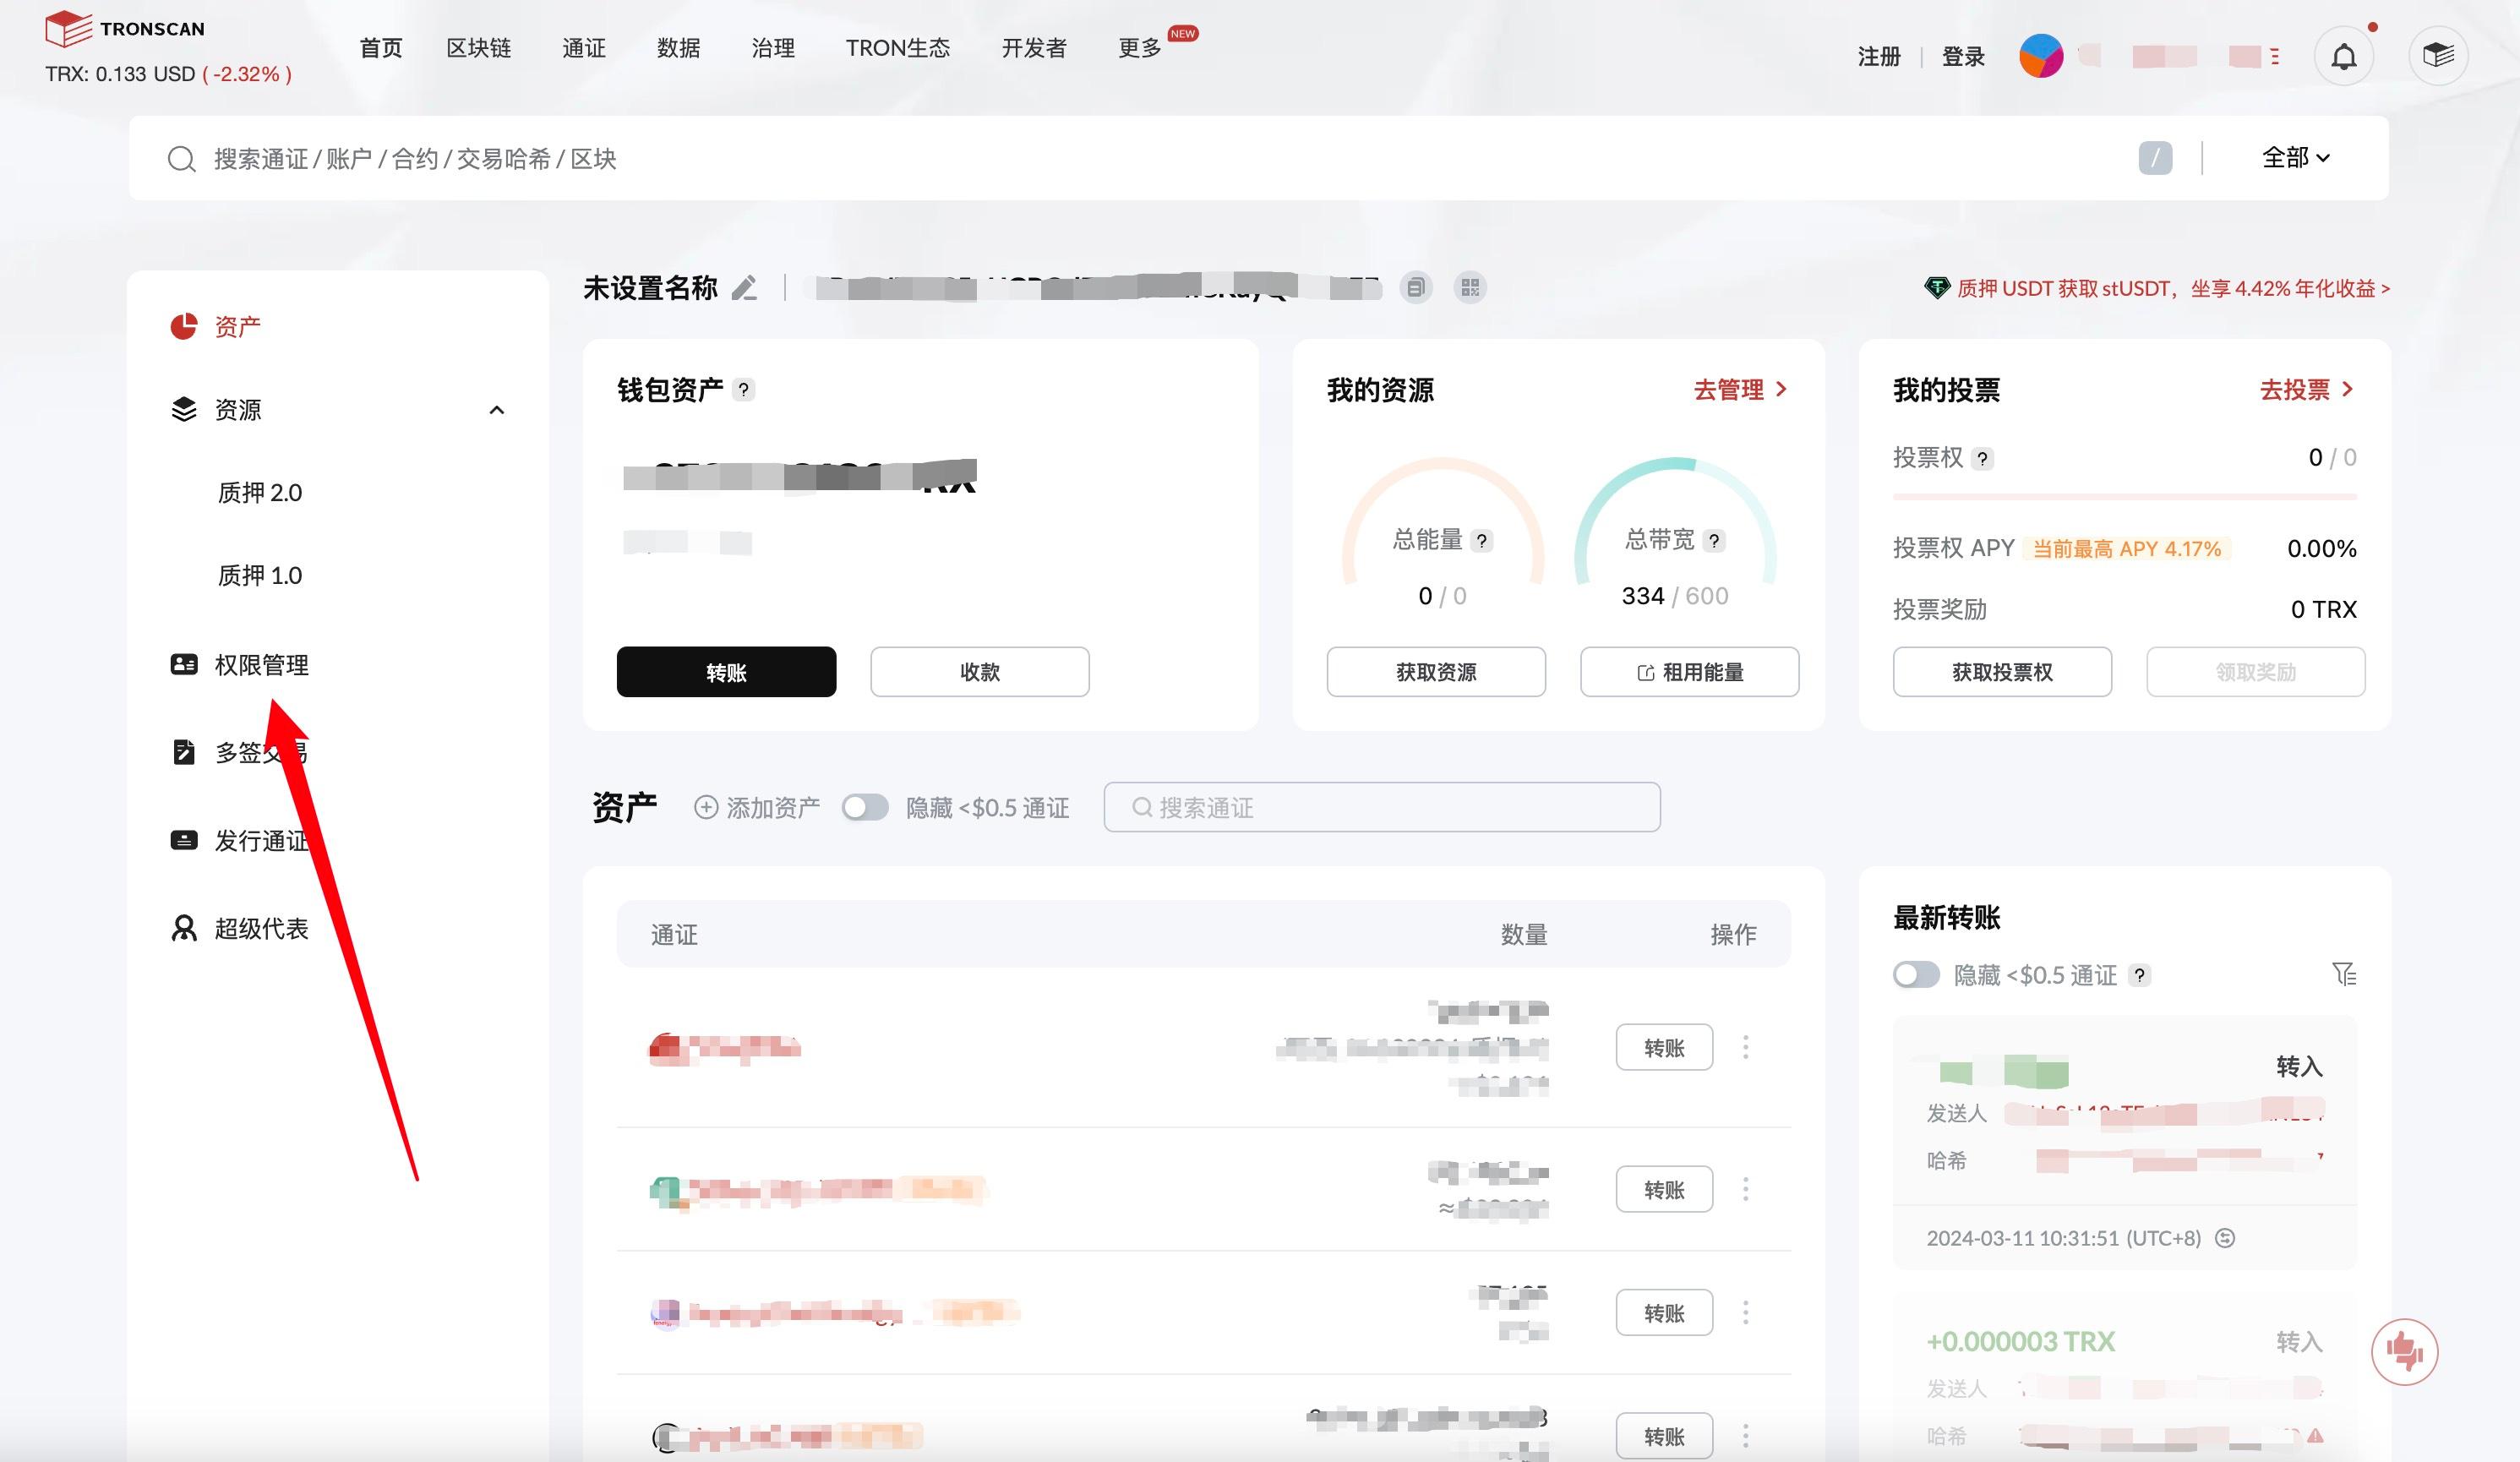Viewport: 2520px width, 1462px height.
Task: Click the Permission Management sidebar icon
Action: pyautogui.click(x=184, y=664)
